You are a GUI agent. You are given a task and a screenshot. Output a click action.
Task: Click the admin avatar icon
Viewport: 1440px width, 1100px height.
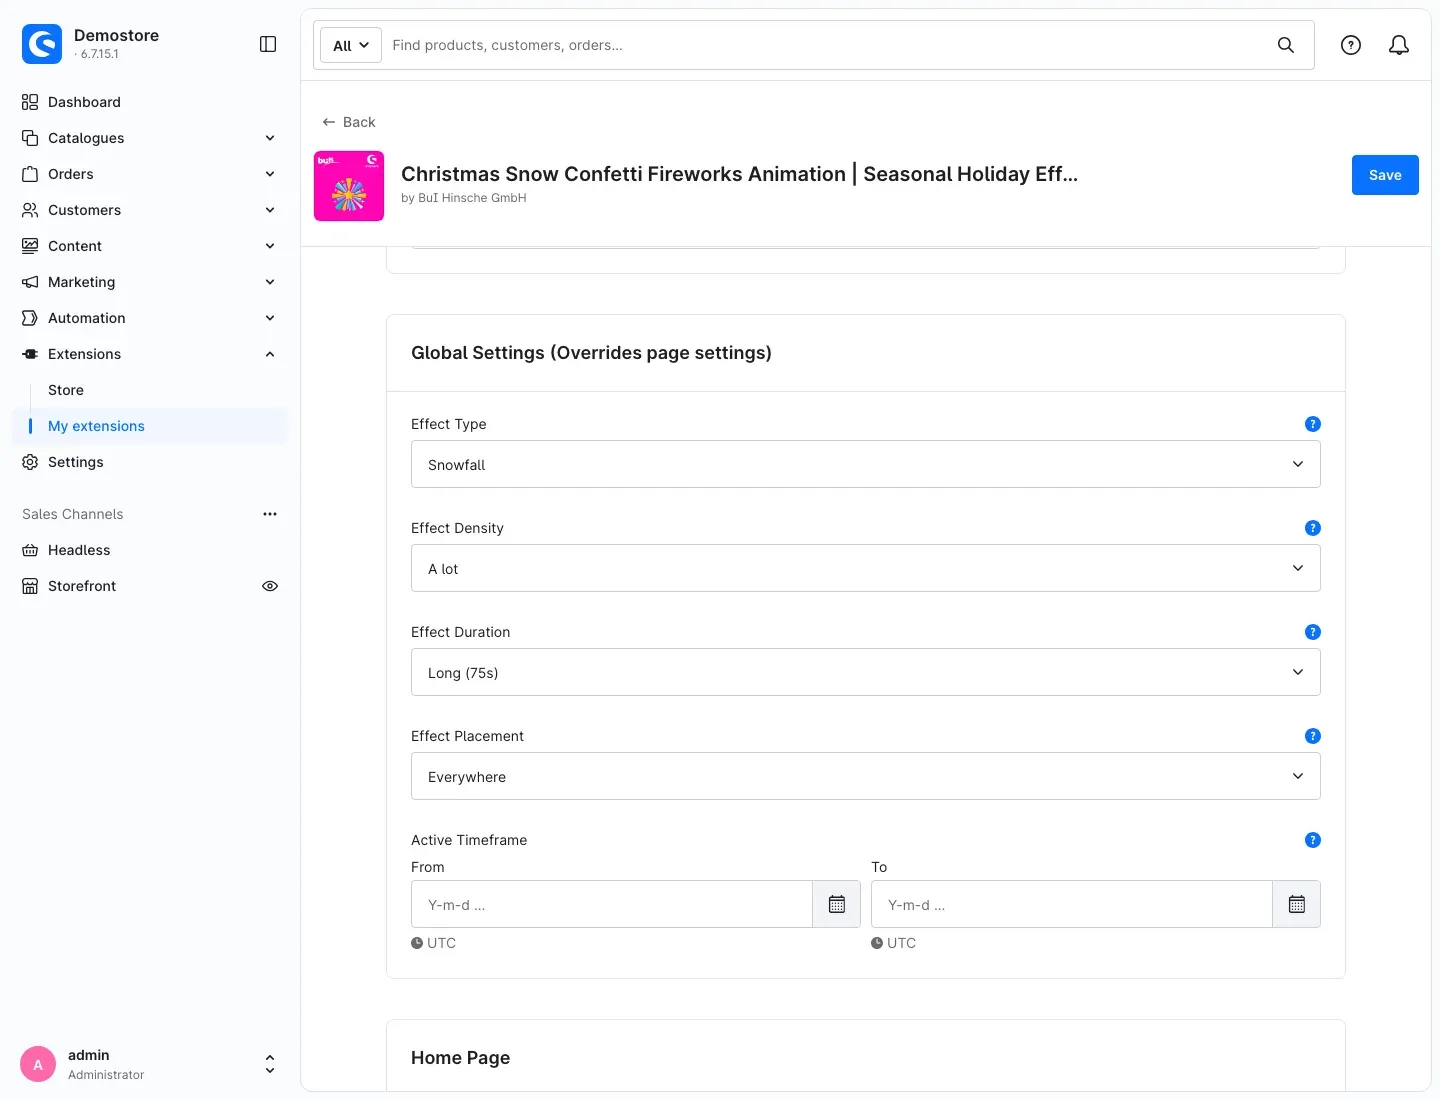point(38,1064)
